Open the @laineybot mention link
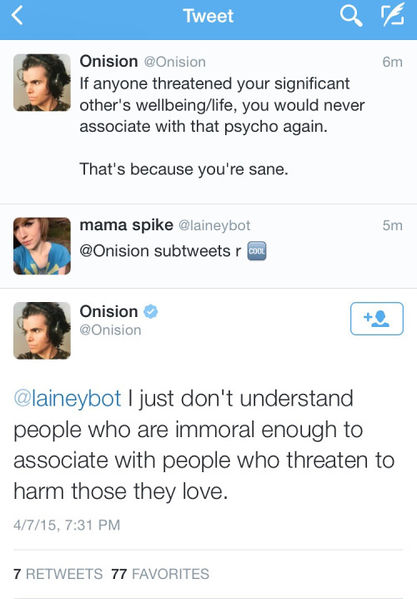This screenshot has height=599, width=417. coord(68,398)
